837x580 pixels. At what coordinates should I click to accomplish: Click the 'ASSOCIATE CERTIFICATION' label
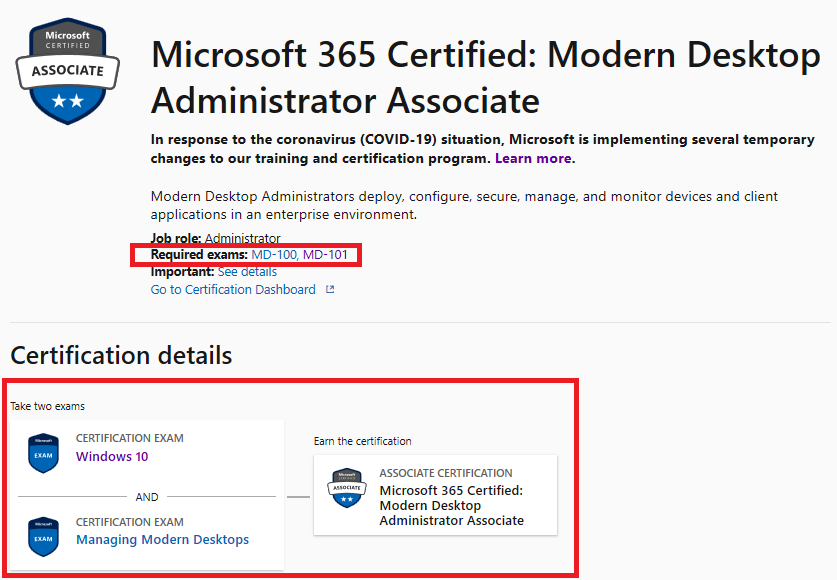[446, 473]
